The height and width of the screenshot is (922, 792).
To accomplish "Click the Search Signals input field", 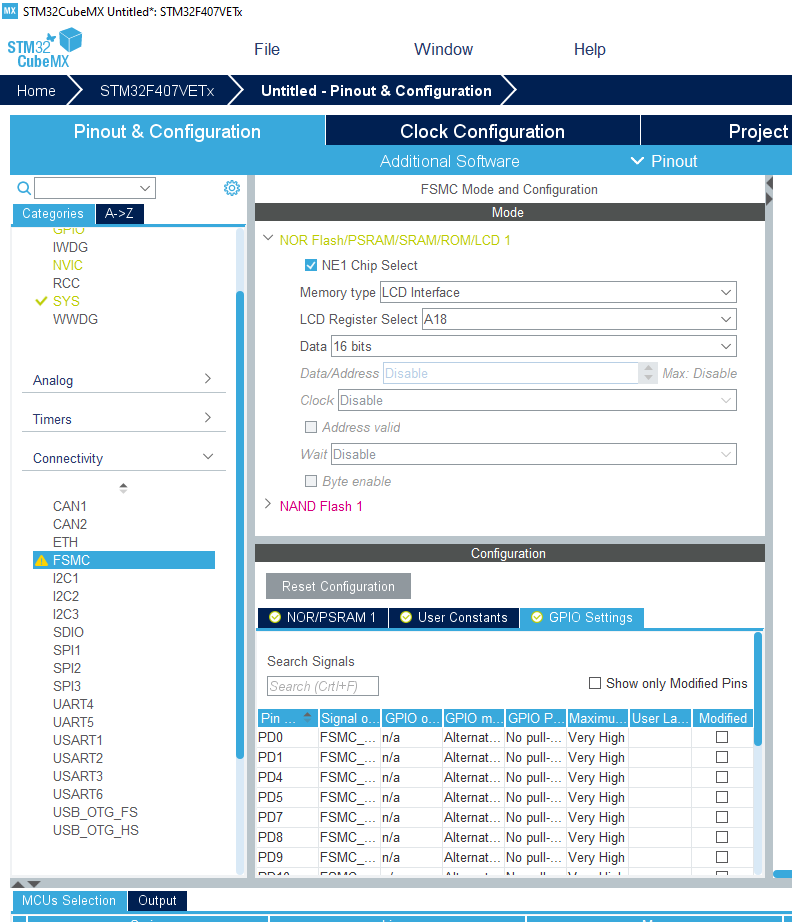I will (323, 686).
